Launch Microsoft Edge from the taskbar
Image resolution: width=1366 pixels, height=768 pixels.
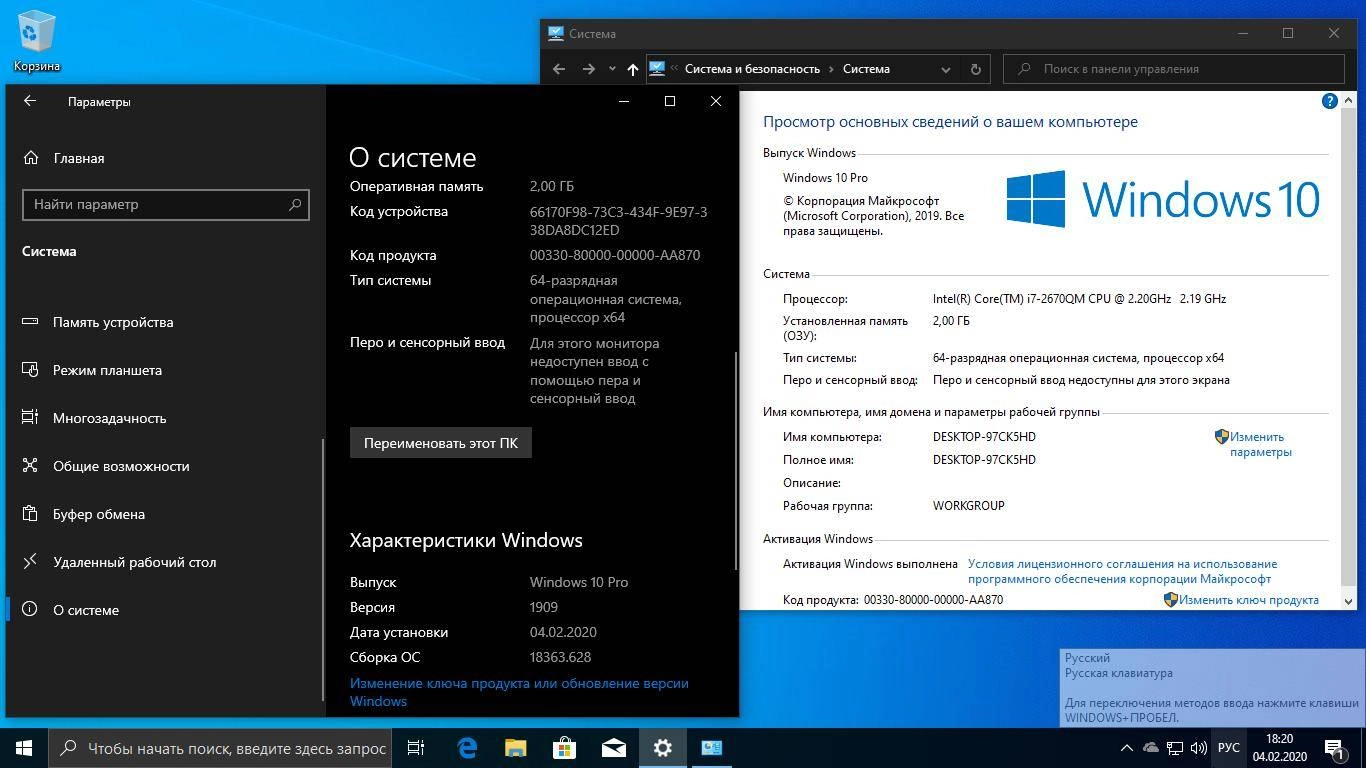[467, 748]
